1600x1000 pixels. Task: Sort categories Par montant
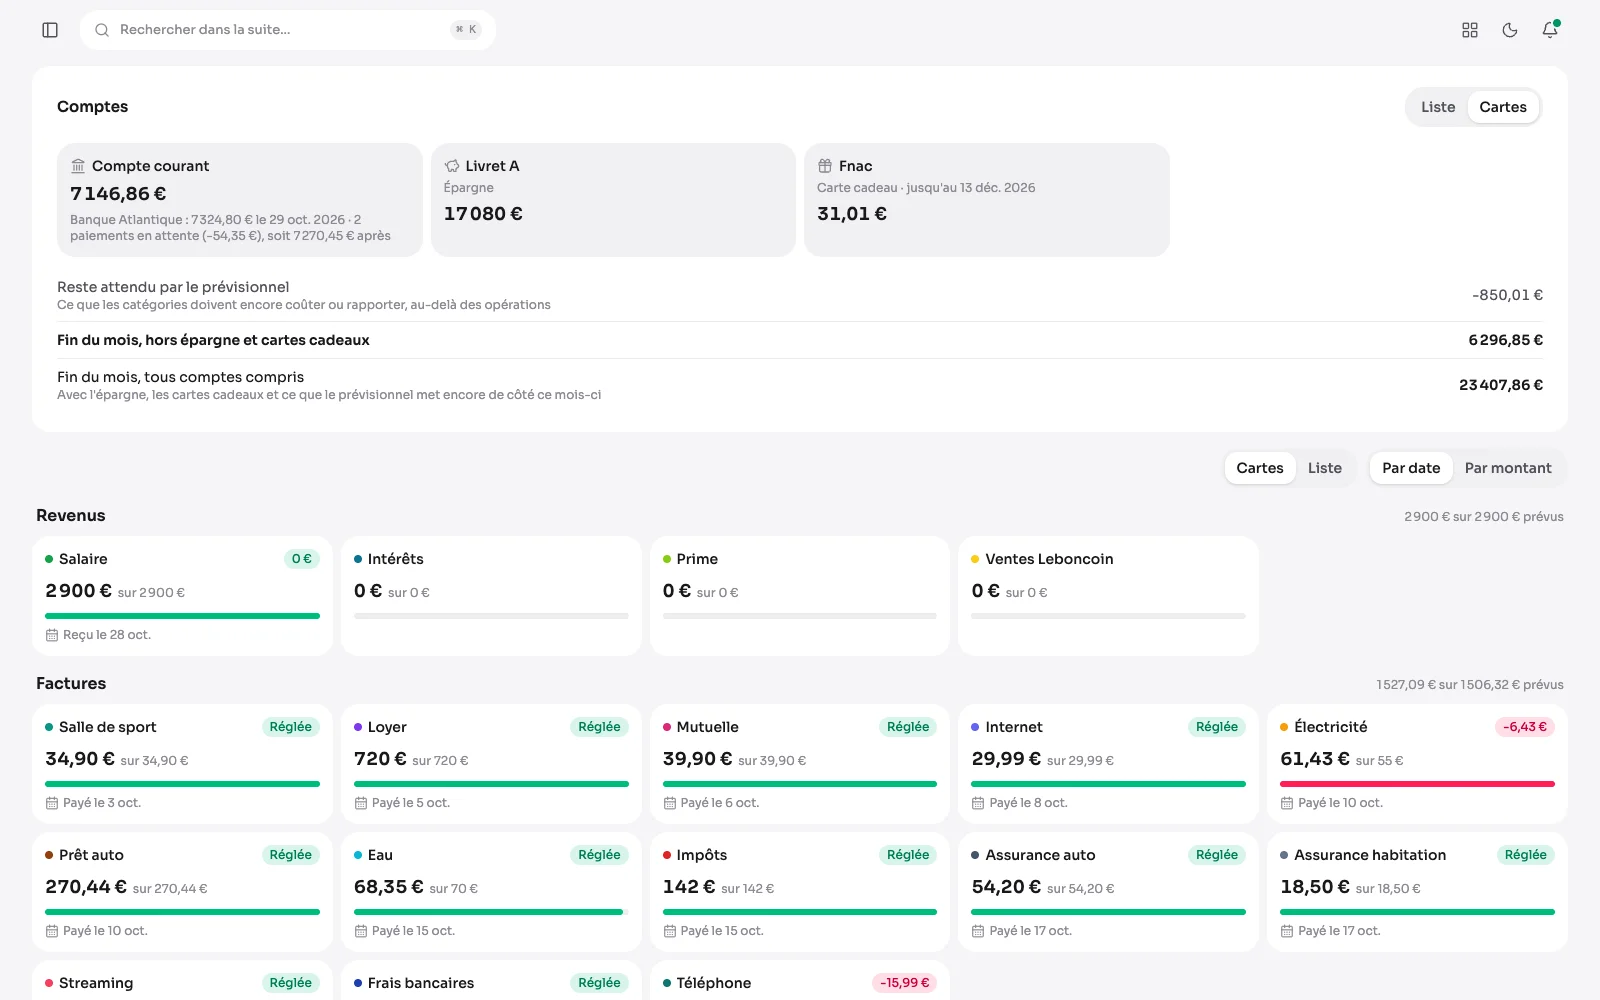(x=1508, y=468)
